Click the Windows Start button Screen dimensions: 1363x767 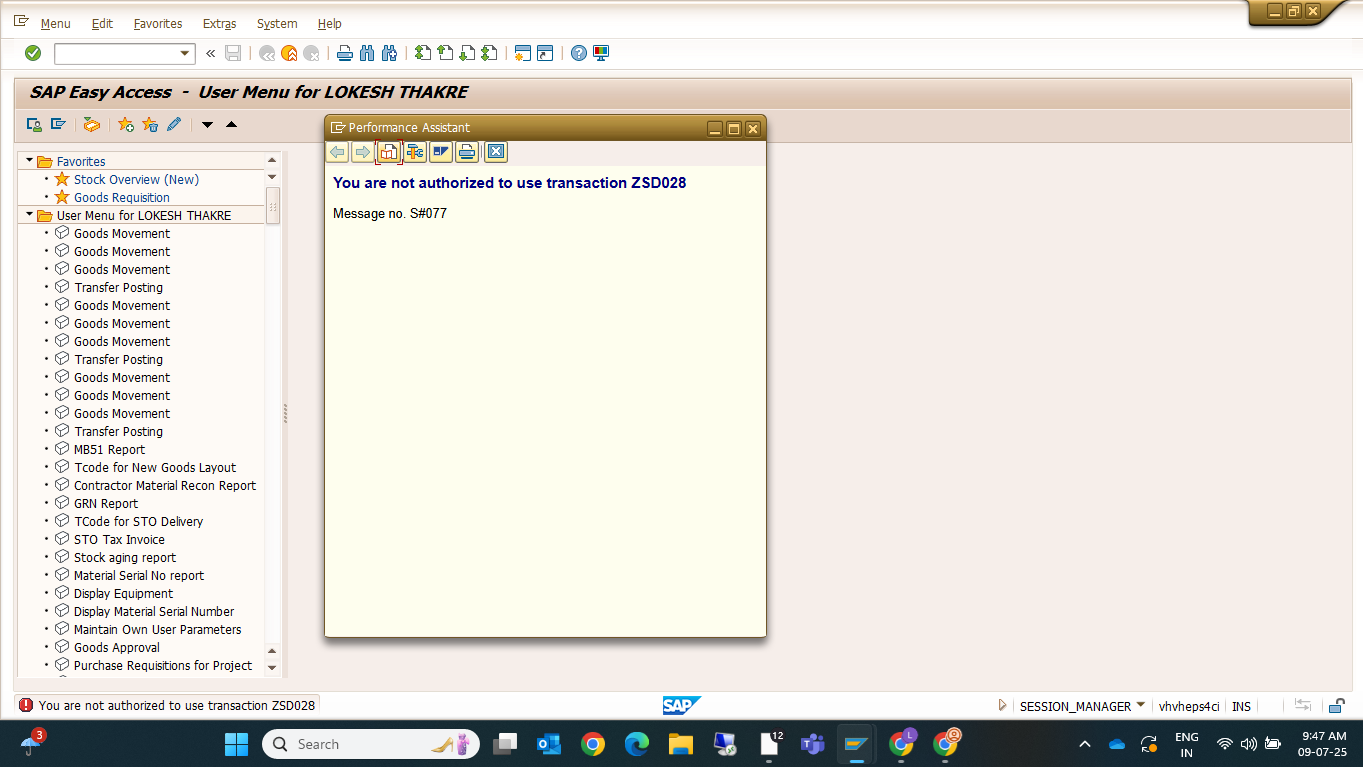point(236,744)
